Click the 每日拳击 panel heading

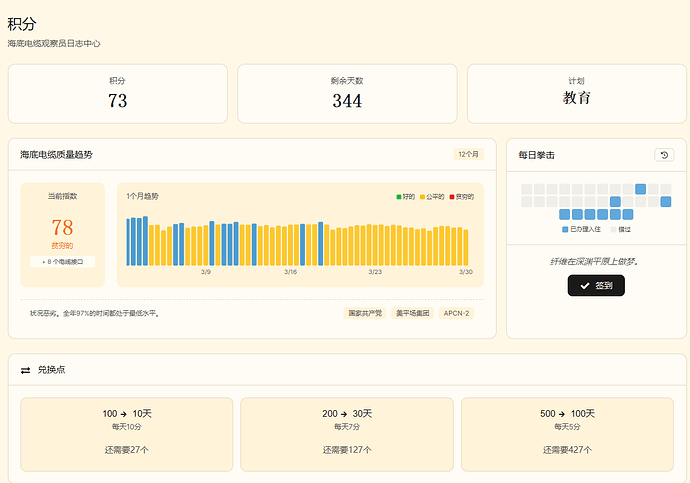pyautogui.click(x=536, y=155)
